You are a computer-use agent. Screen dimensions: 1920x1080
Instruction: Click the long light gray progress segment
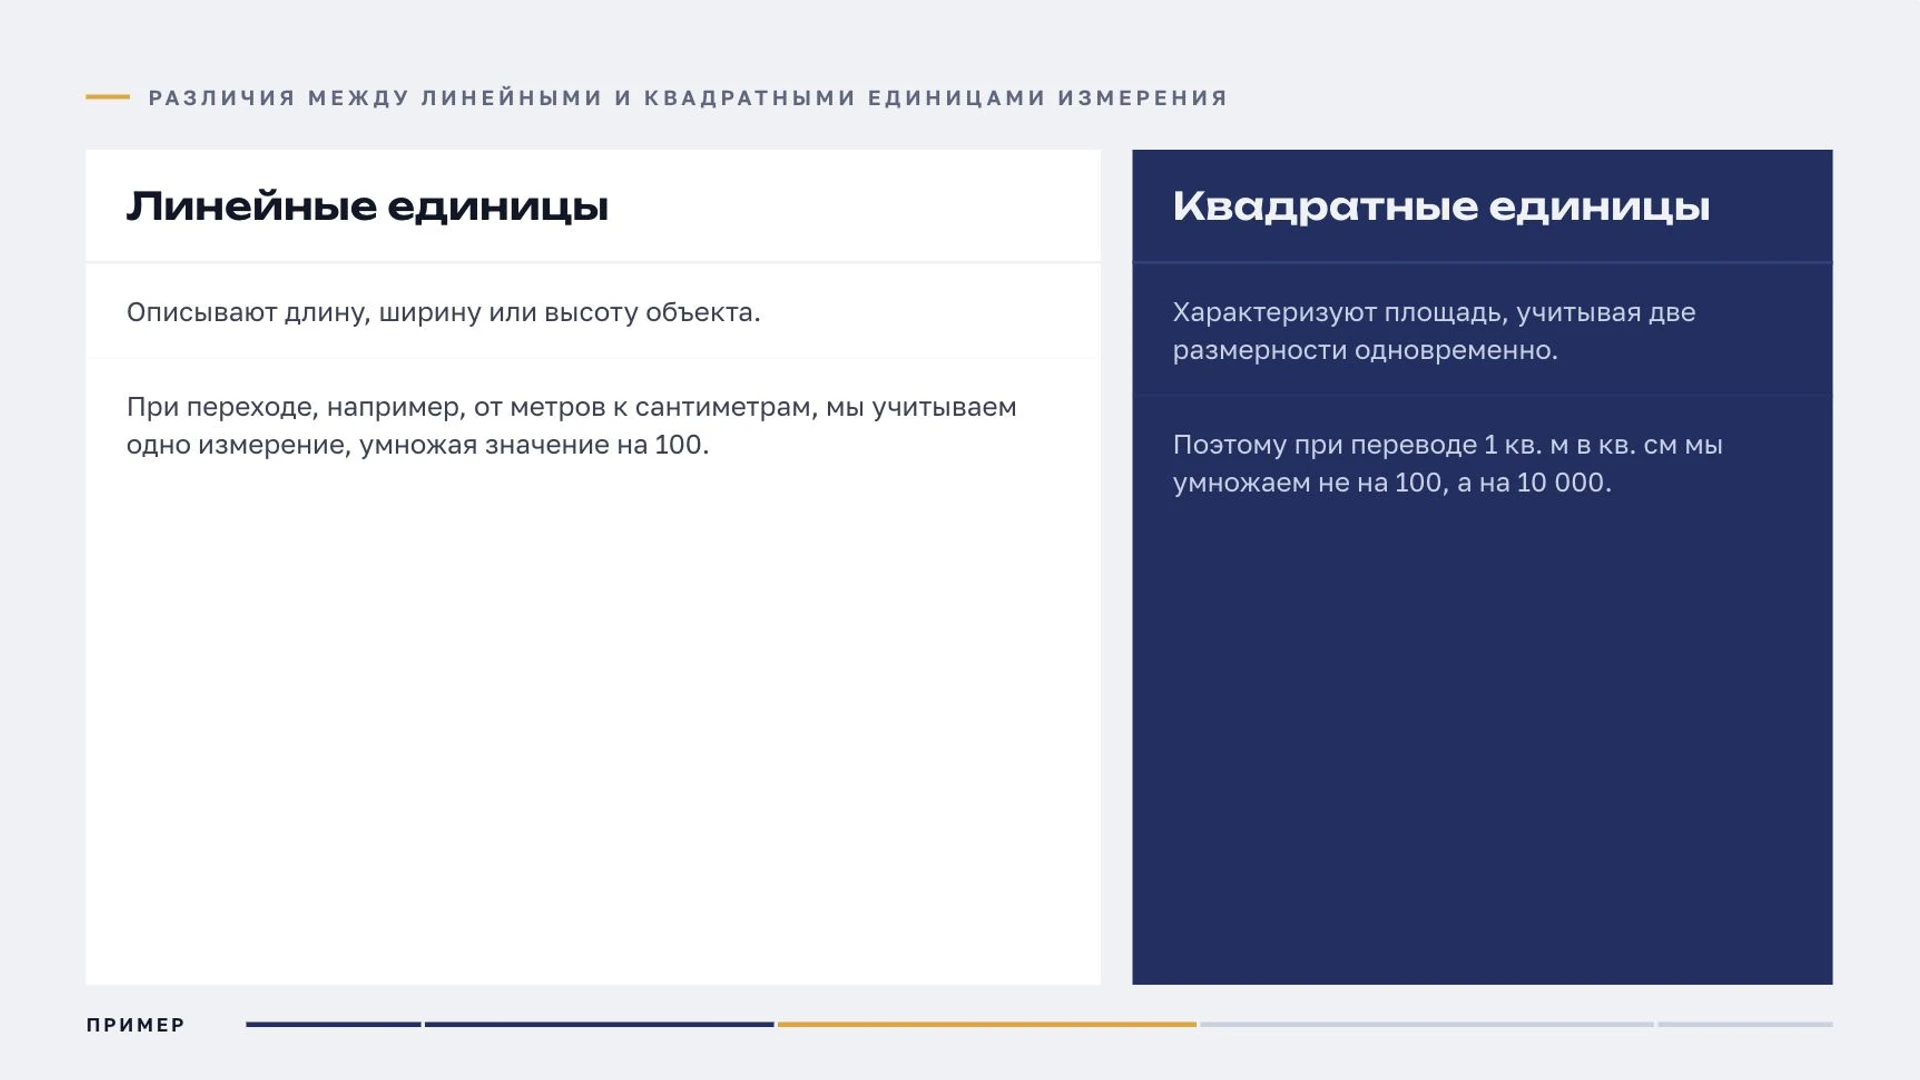pos(1427,1024)
